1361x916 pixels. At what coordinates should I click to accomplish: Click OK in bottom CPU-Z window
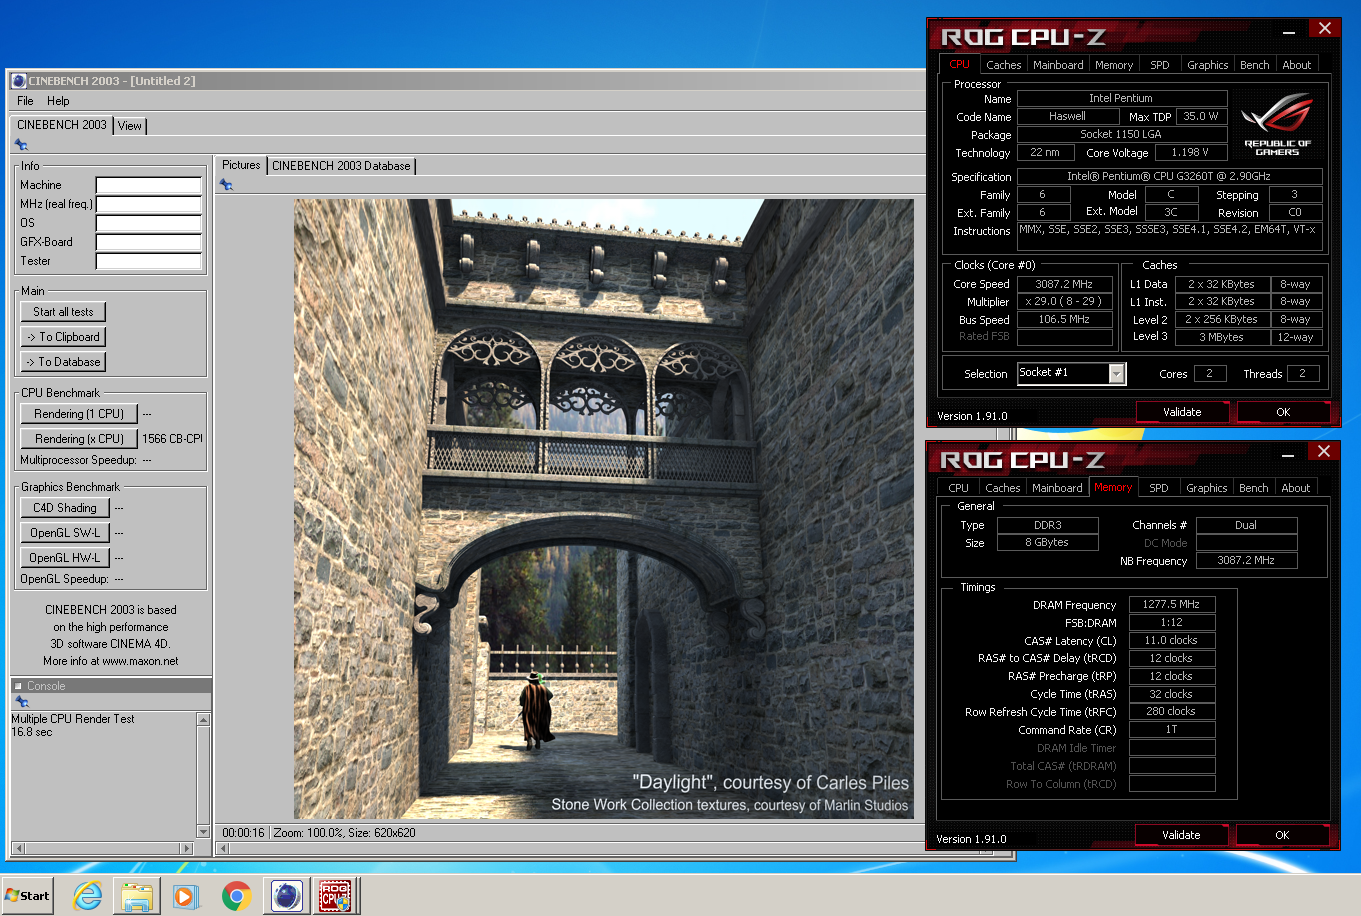(x=1282, y=835)
